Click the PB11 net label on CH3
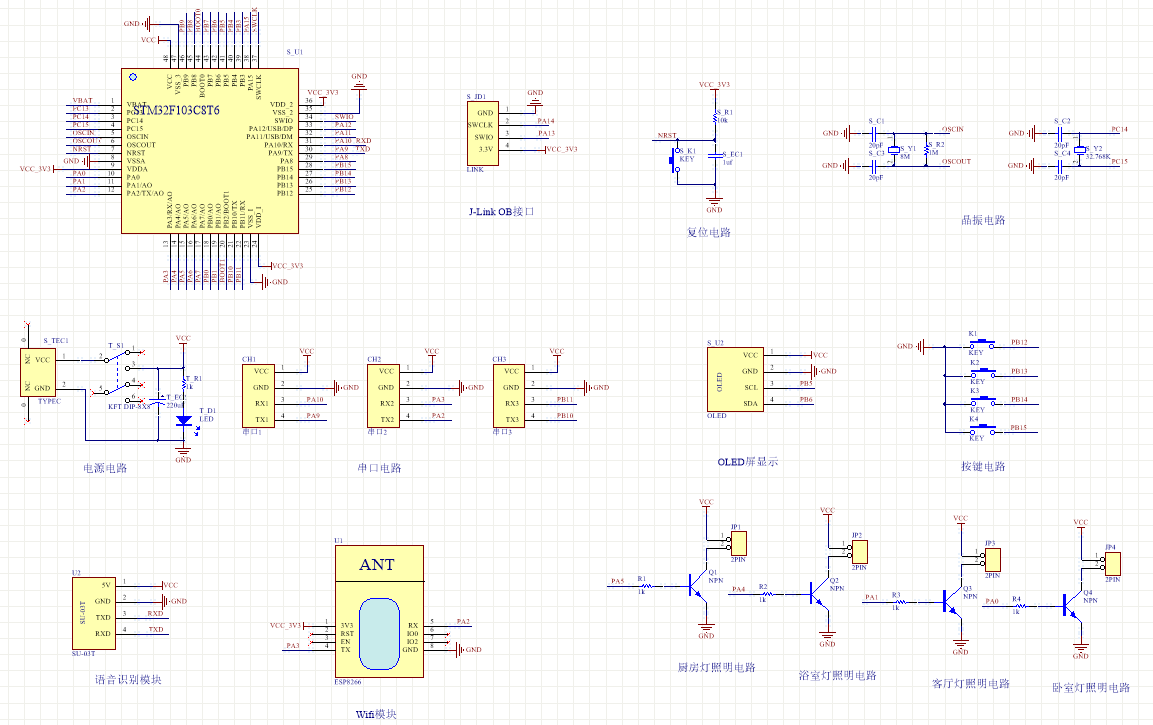 (x=565, y=399)
